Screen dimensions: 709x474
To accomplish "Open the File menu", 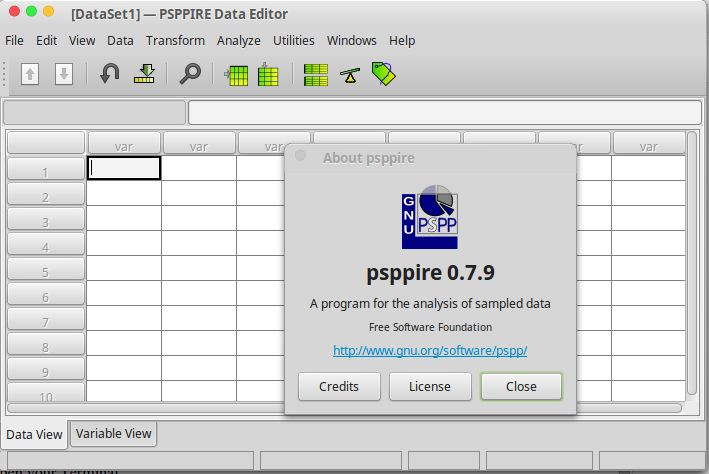I will pos(14,40).
